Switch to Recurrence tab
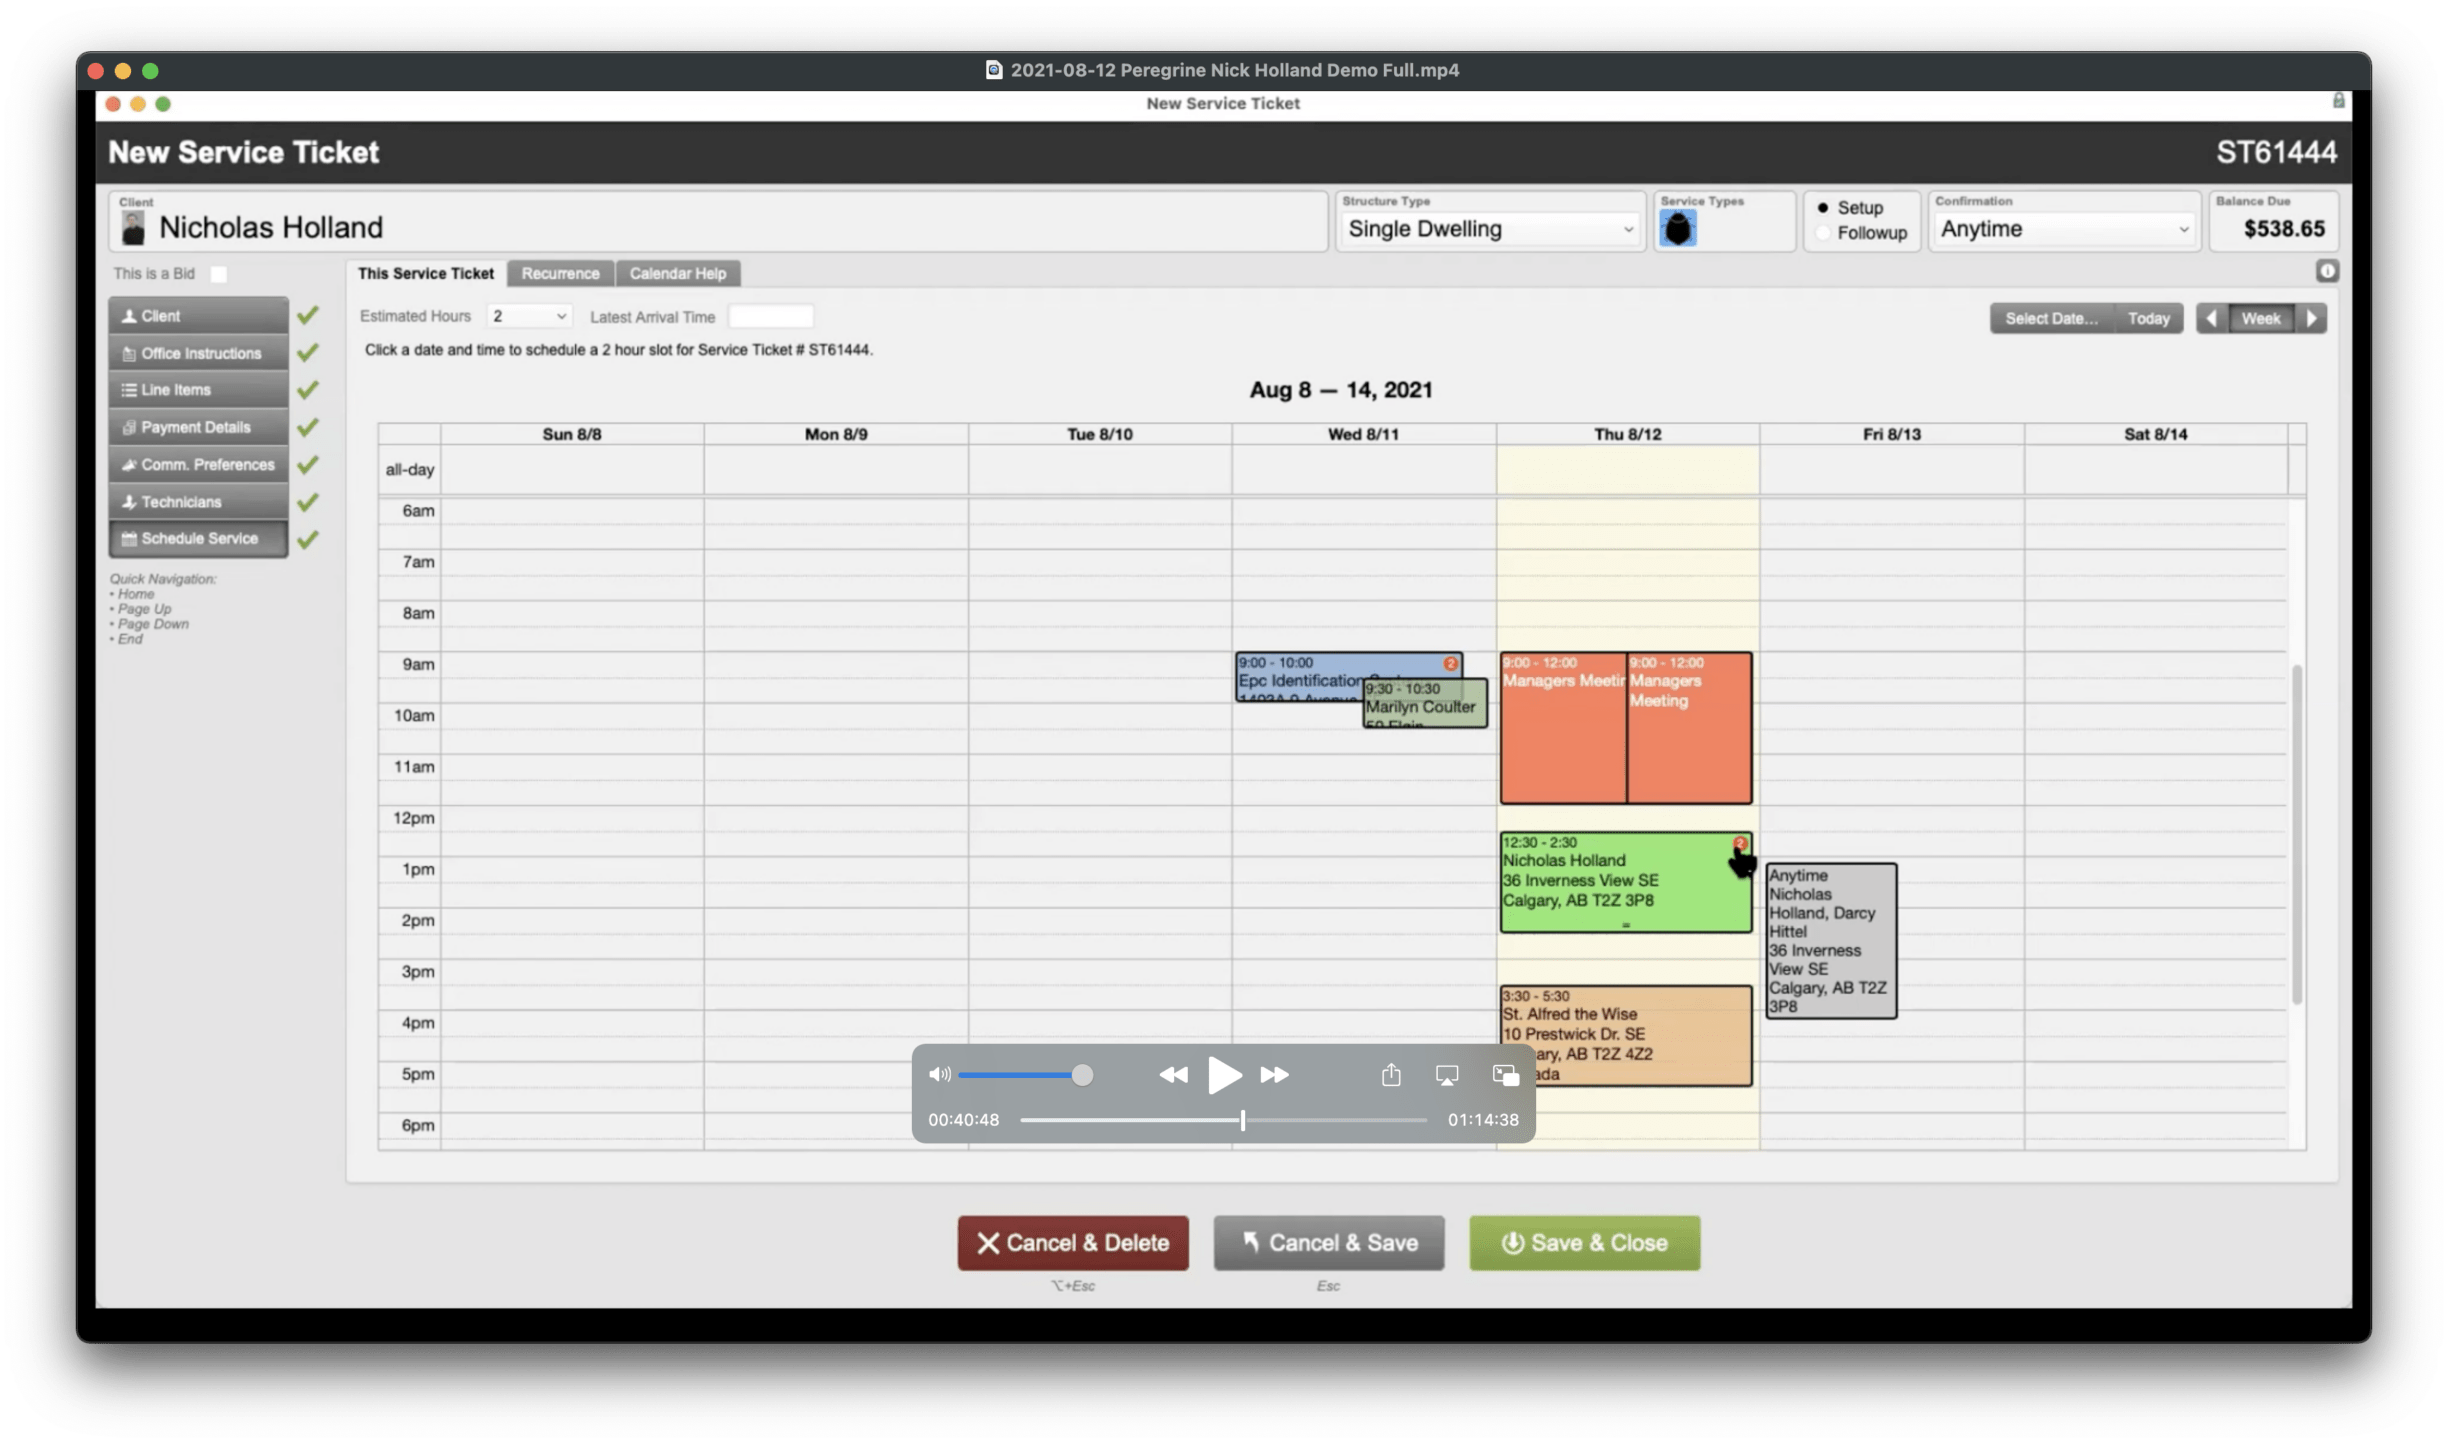This screenshot has height=1444, width=2448. click(560, 273)
